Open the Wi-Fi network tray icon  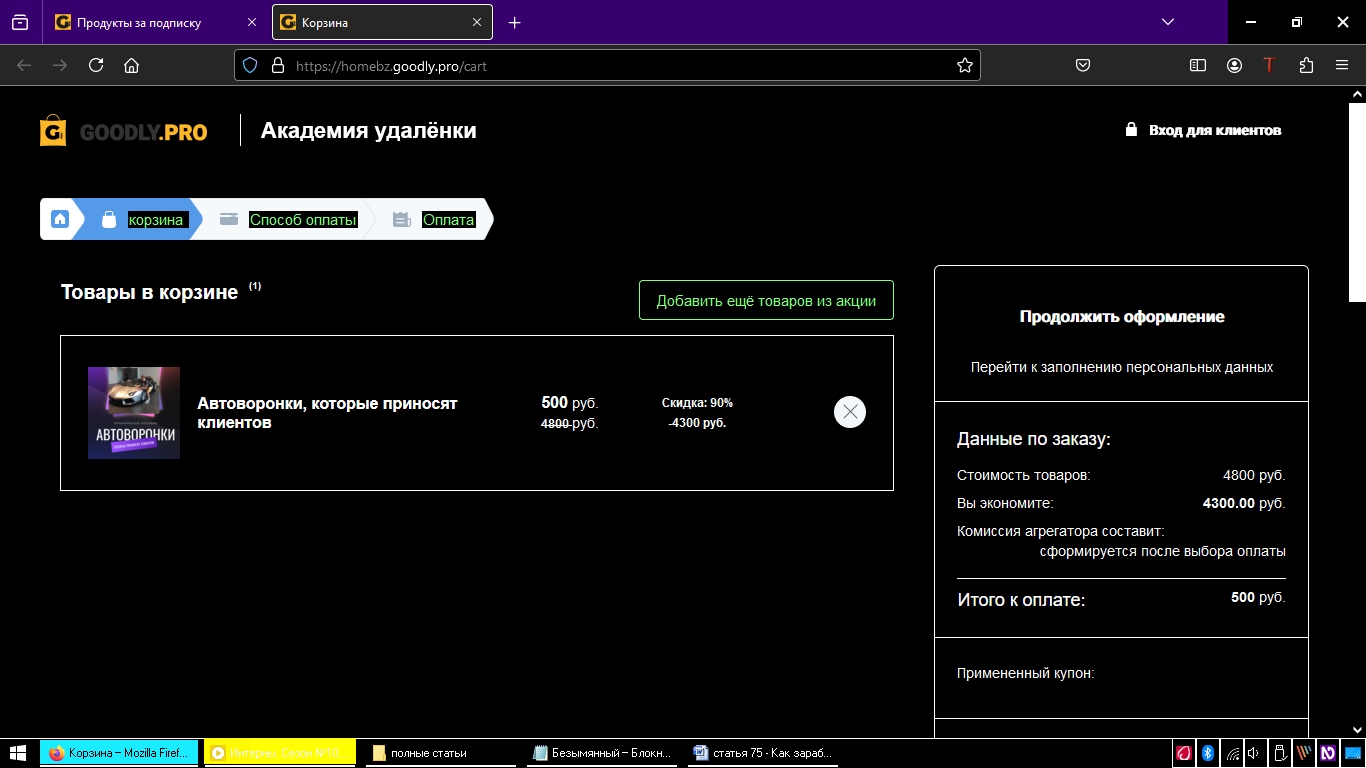[1232, 753]
